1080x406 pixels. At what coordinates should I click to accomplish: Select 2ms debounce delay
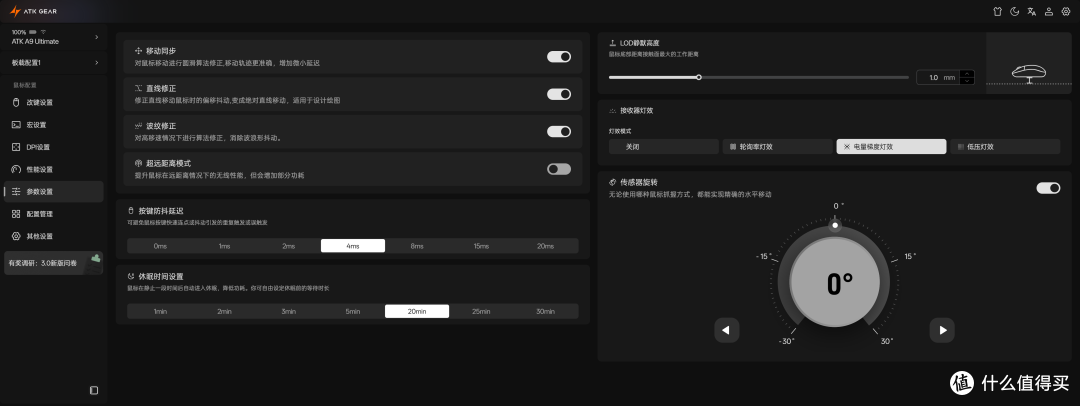pos(289,246)
